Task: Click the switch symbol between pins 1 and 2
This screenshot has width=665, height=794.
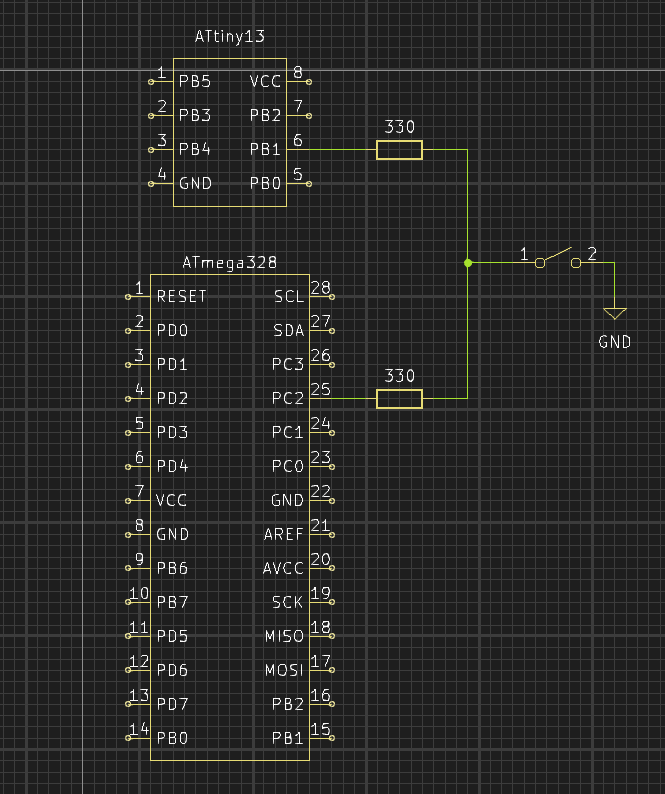Action: coord(558,258)
